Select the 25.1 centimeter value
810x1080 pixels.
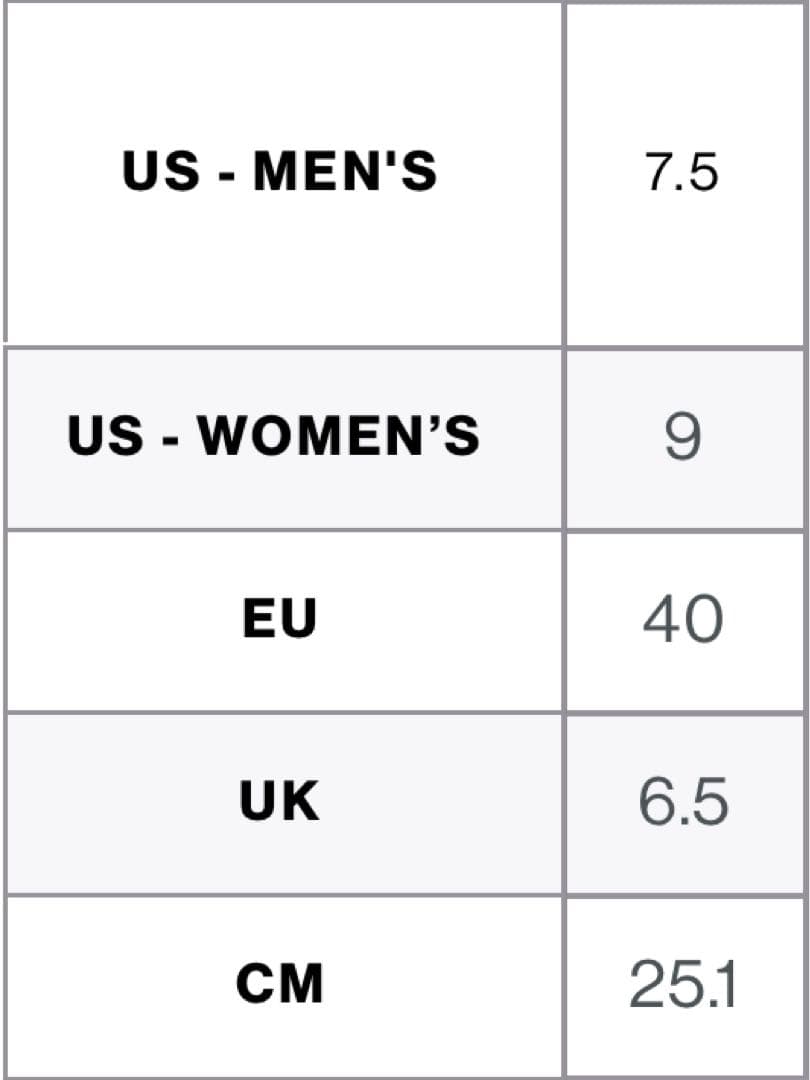[x=683, y=985]
